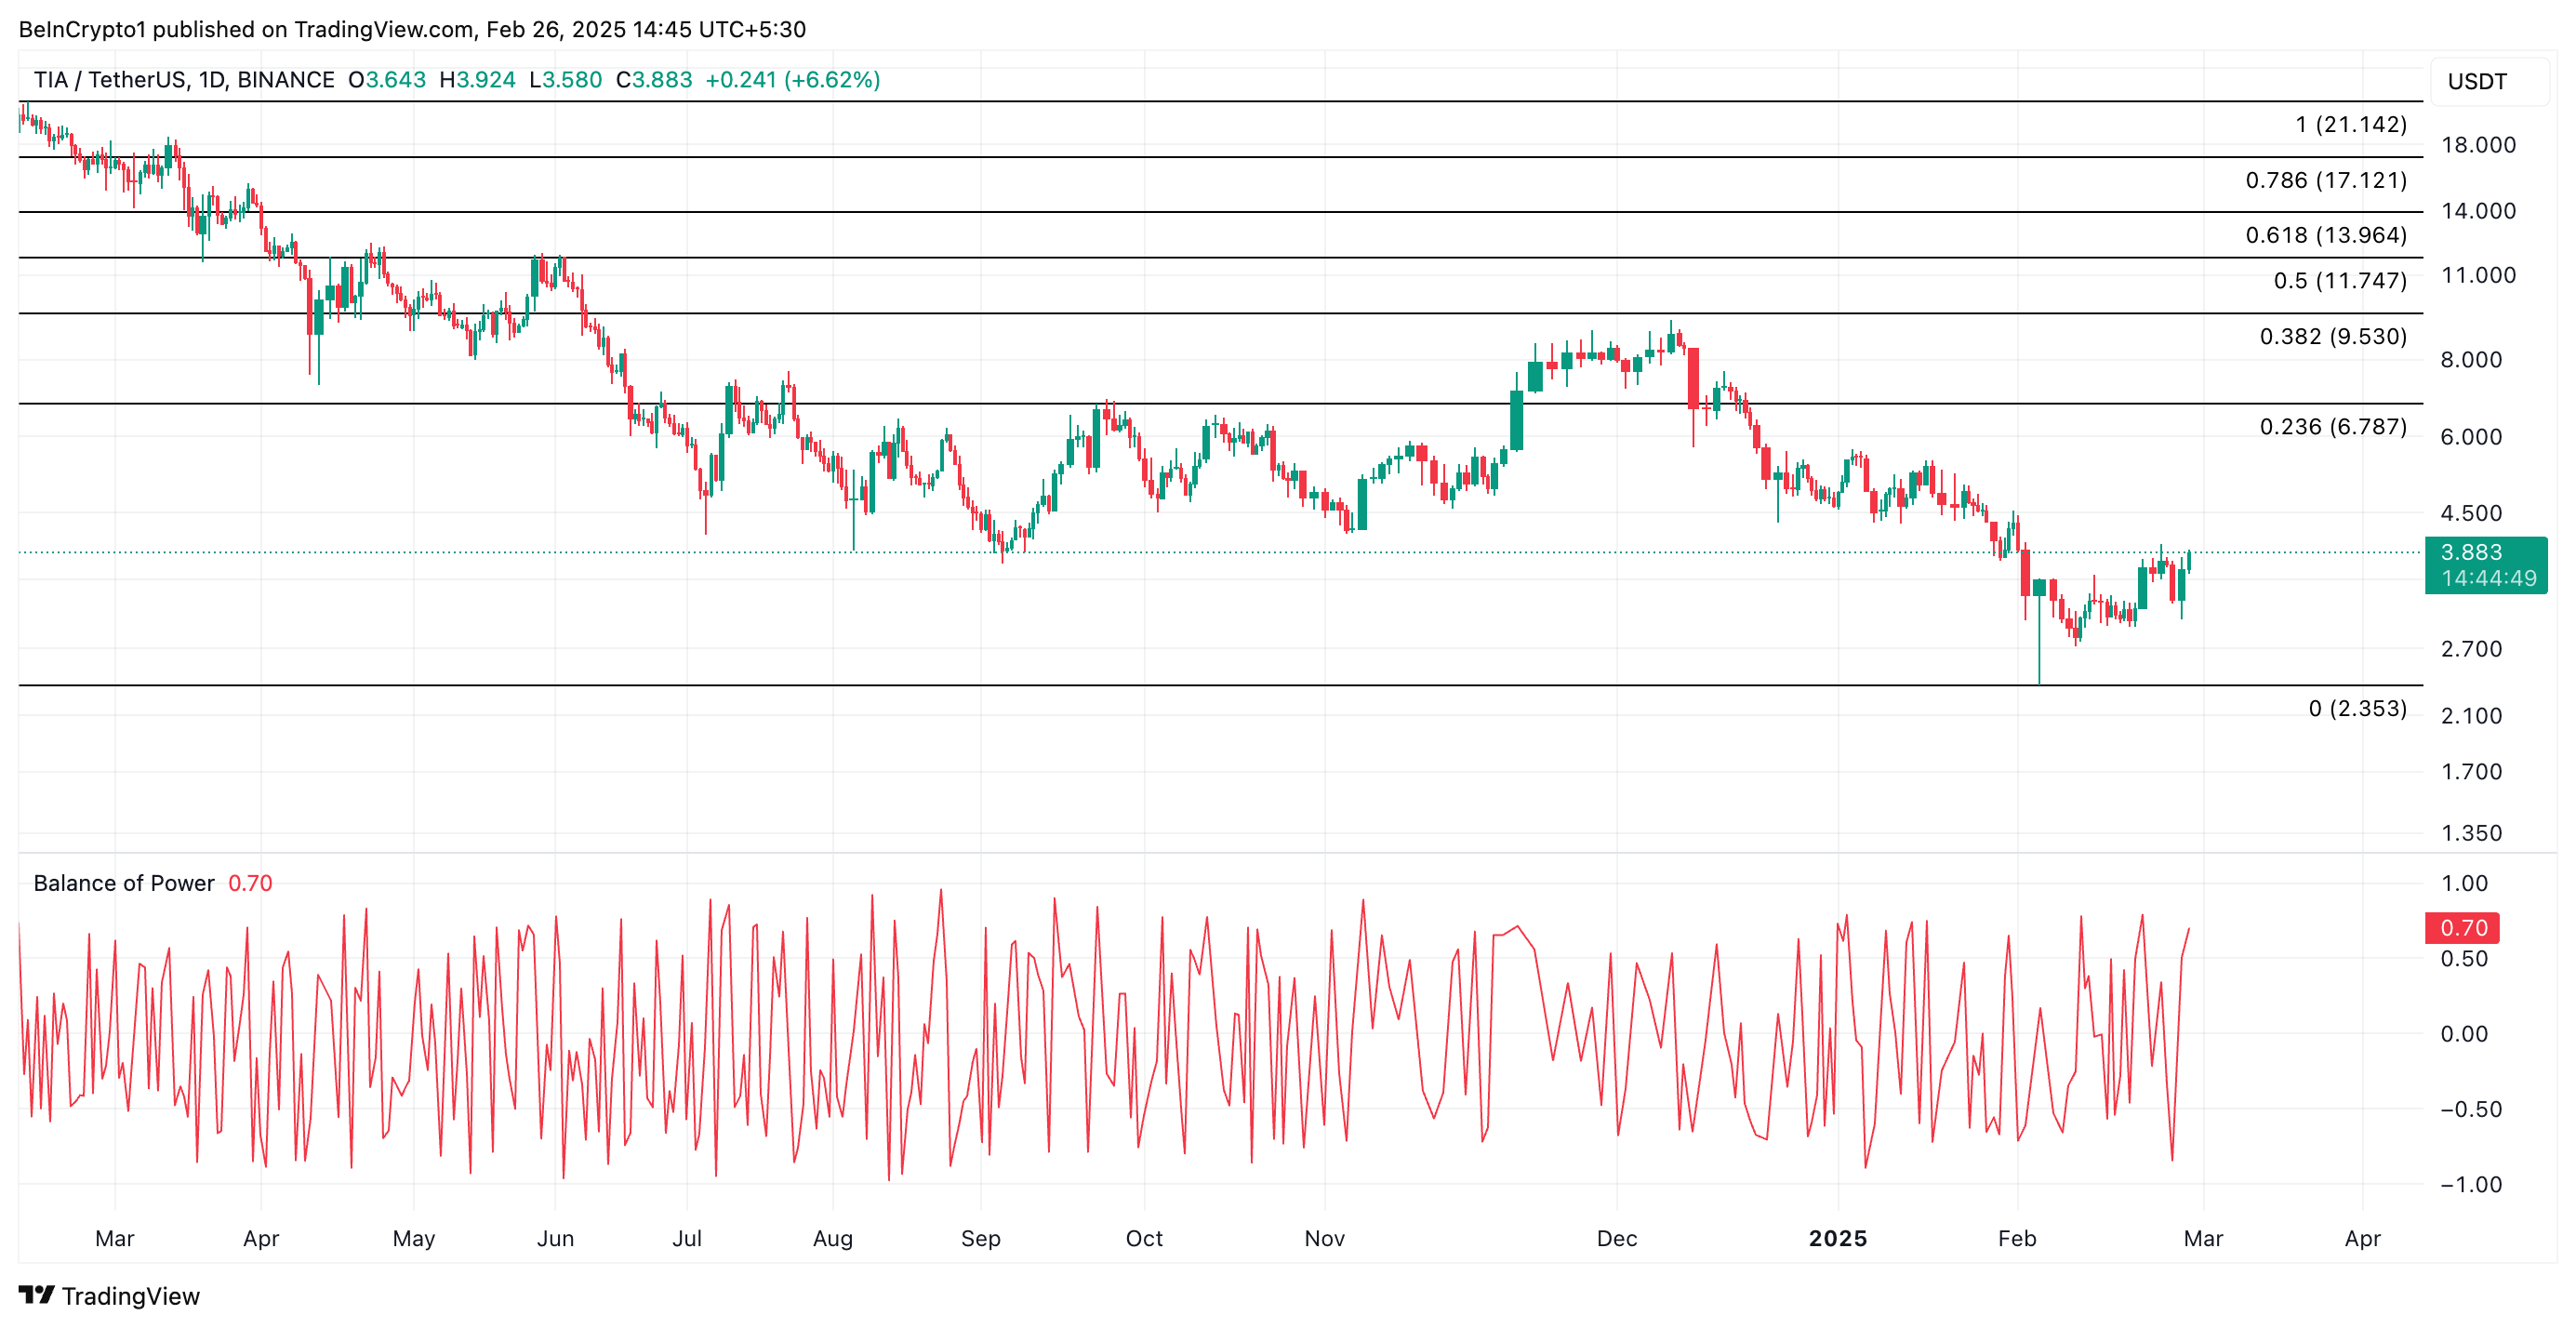Click the BeInCrypto1 published header text
Screen dimensions: 2576x1328
(x=411, y=29)
